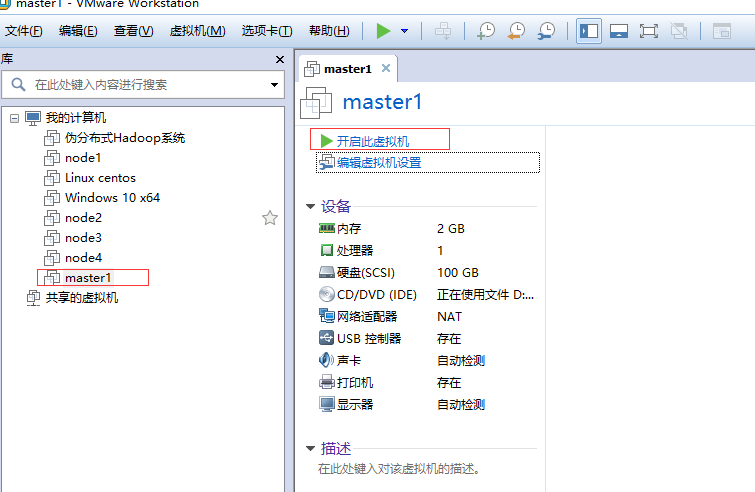Select 共享的虚拟机 in the library
This screenshot has height=492, width=755.
coord(82,298)
